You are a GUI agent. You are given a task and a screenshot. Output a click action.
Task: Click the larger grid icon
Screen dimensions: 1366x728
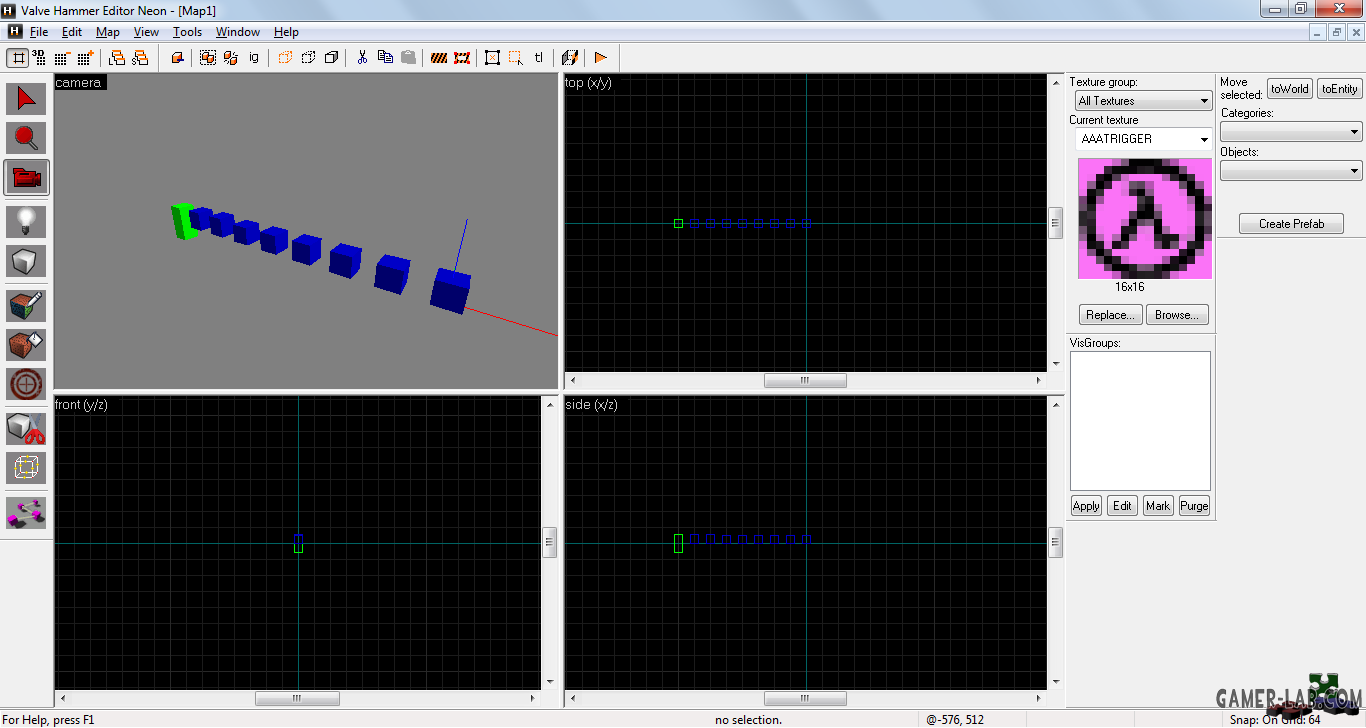click(84, 58)
